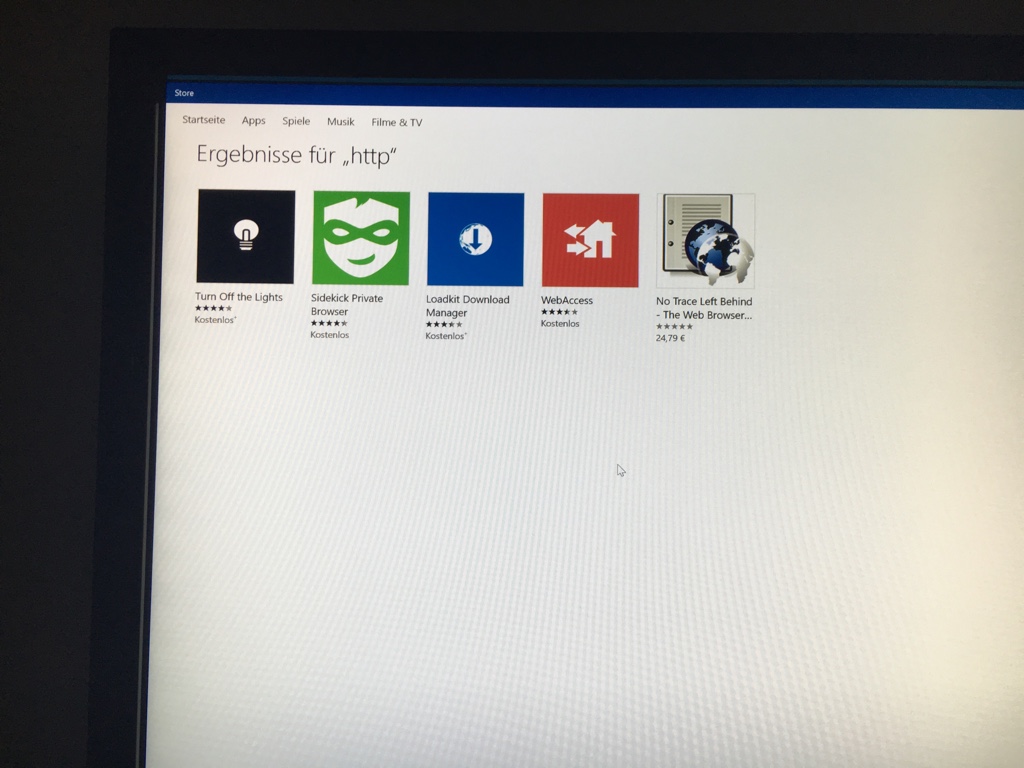The height and width of the screenshot is (768, 1024).
Task: Open the Sidekick Private Browser green mask tile
Action: click(361, 238)
